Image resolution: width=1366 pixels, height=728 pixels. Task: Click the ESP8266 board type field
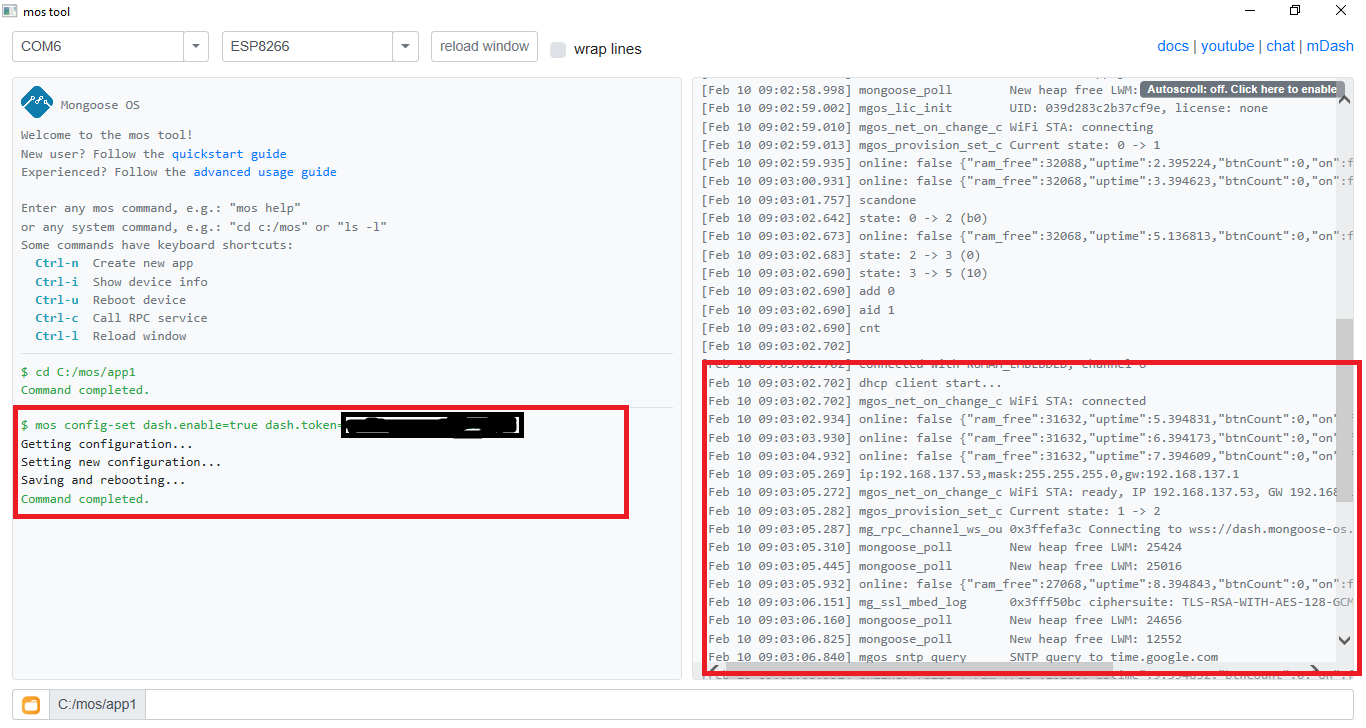pyautogui.click(x=307, y=46)
